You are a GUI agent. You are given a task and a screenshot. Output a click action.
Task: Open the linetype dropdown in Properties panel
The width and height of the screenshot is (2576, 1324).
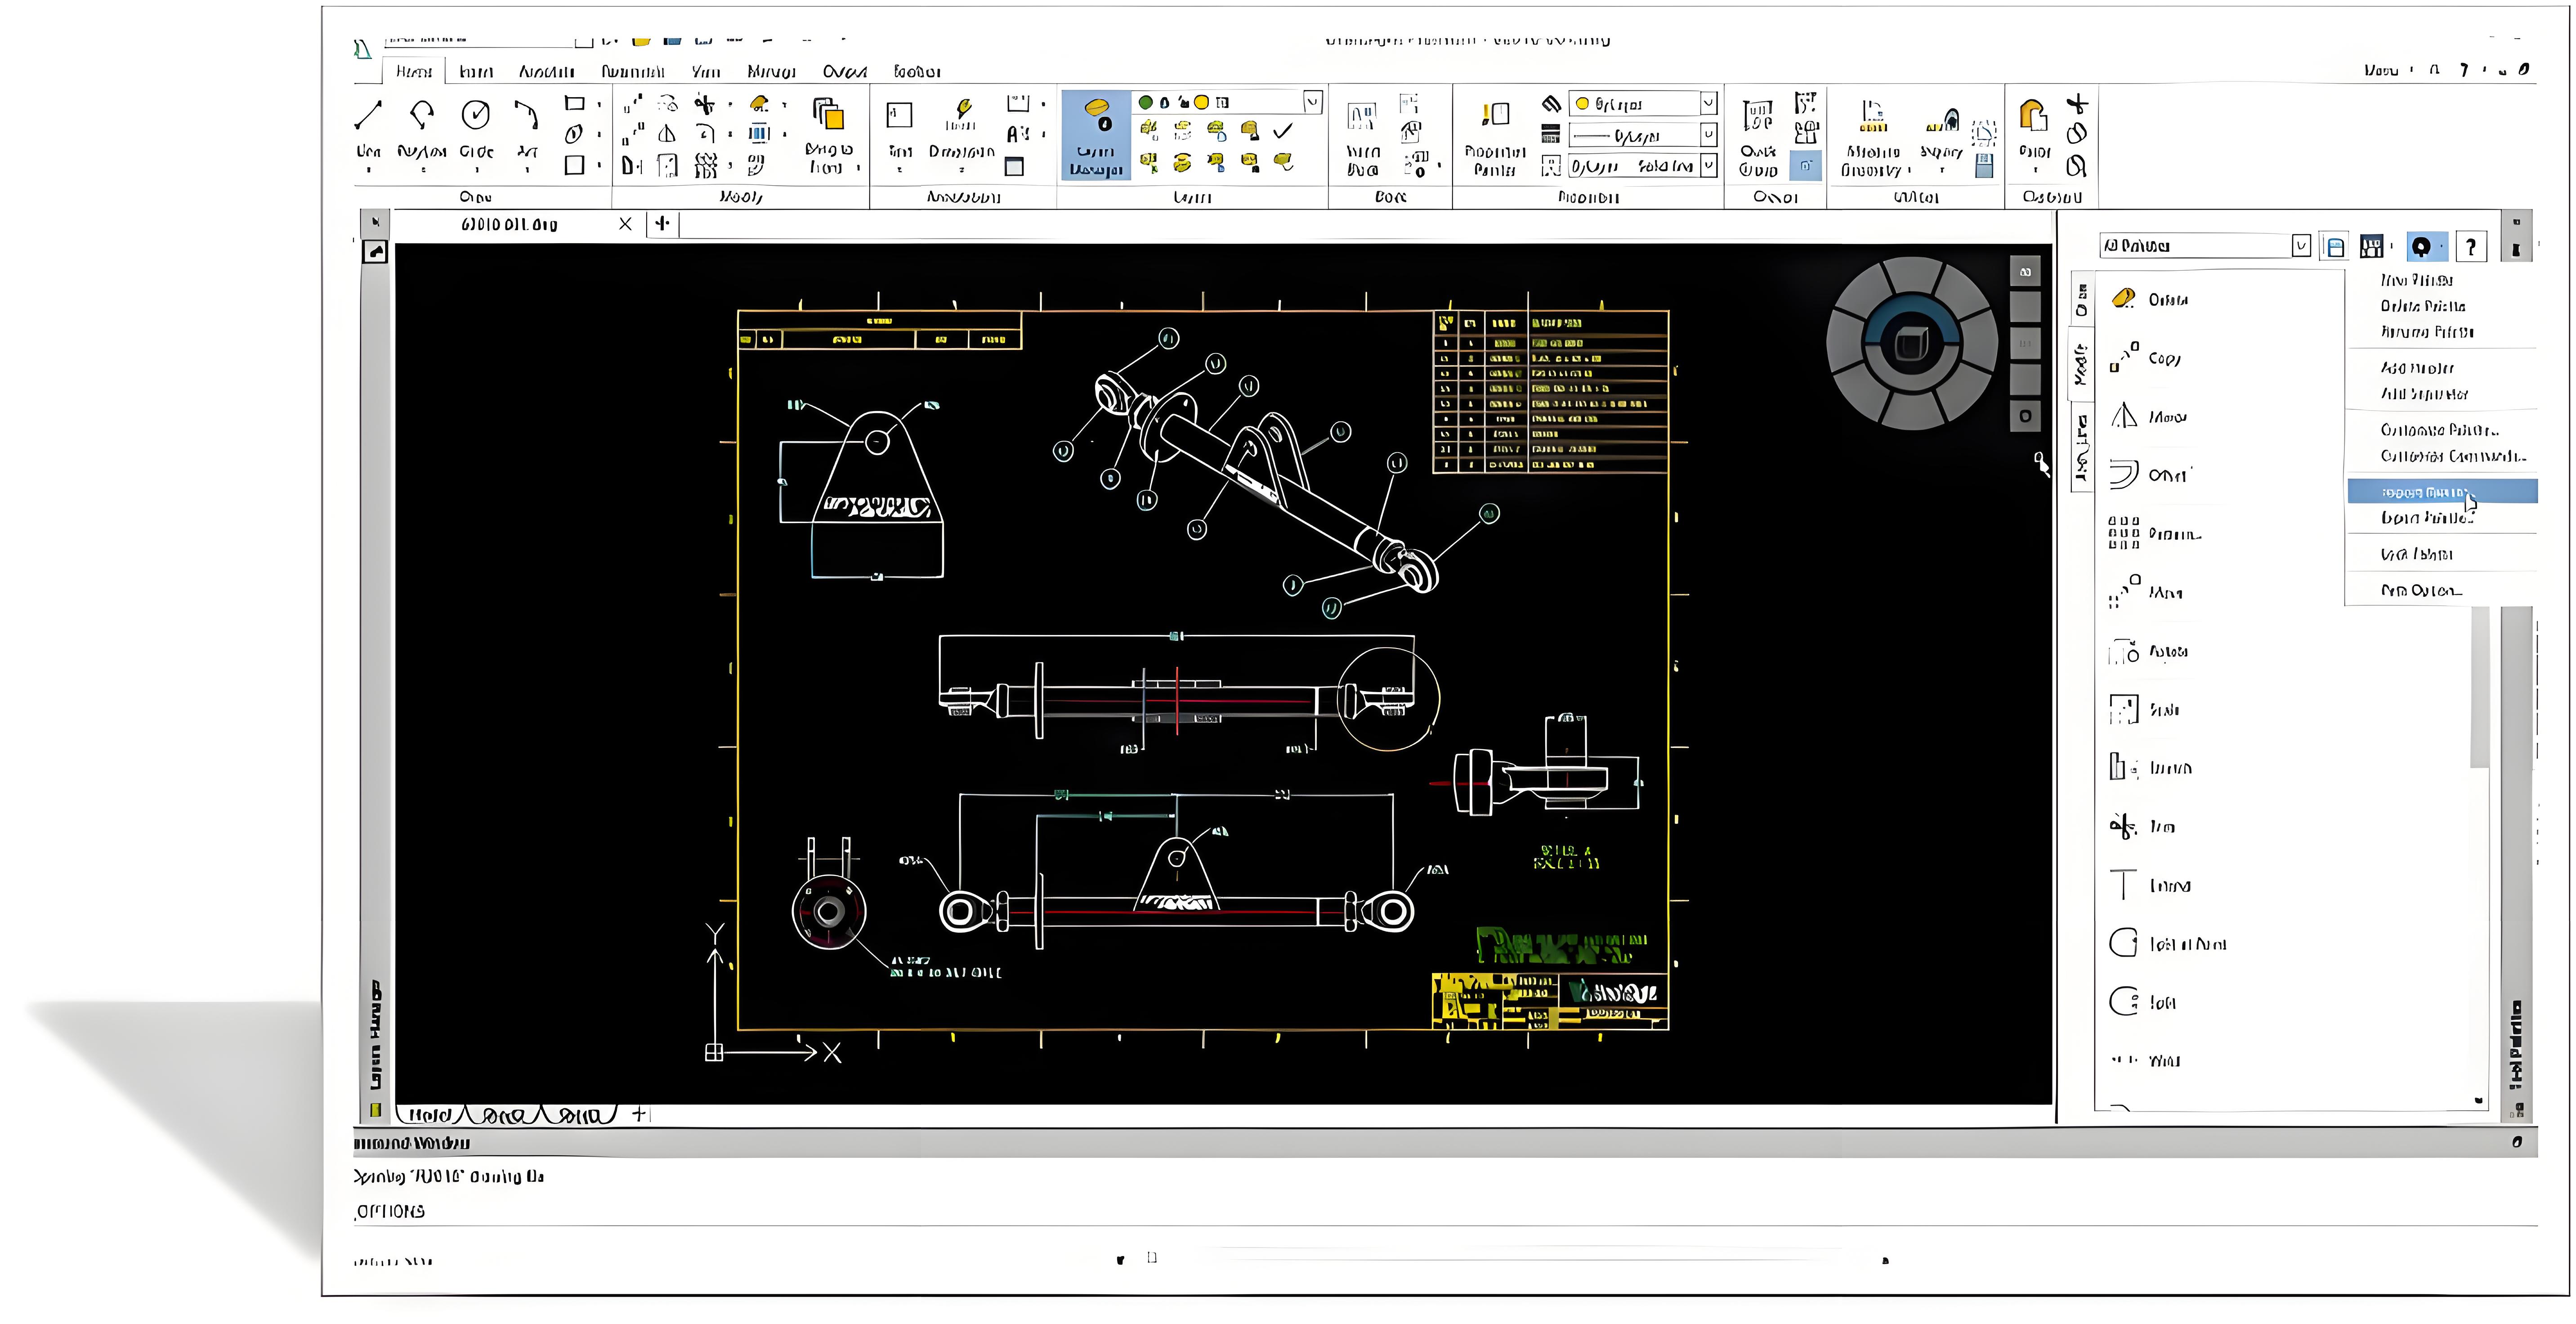(1643, 166)
